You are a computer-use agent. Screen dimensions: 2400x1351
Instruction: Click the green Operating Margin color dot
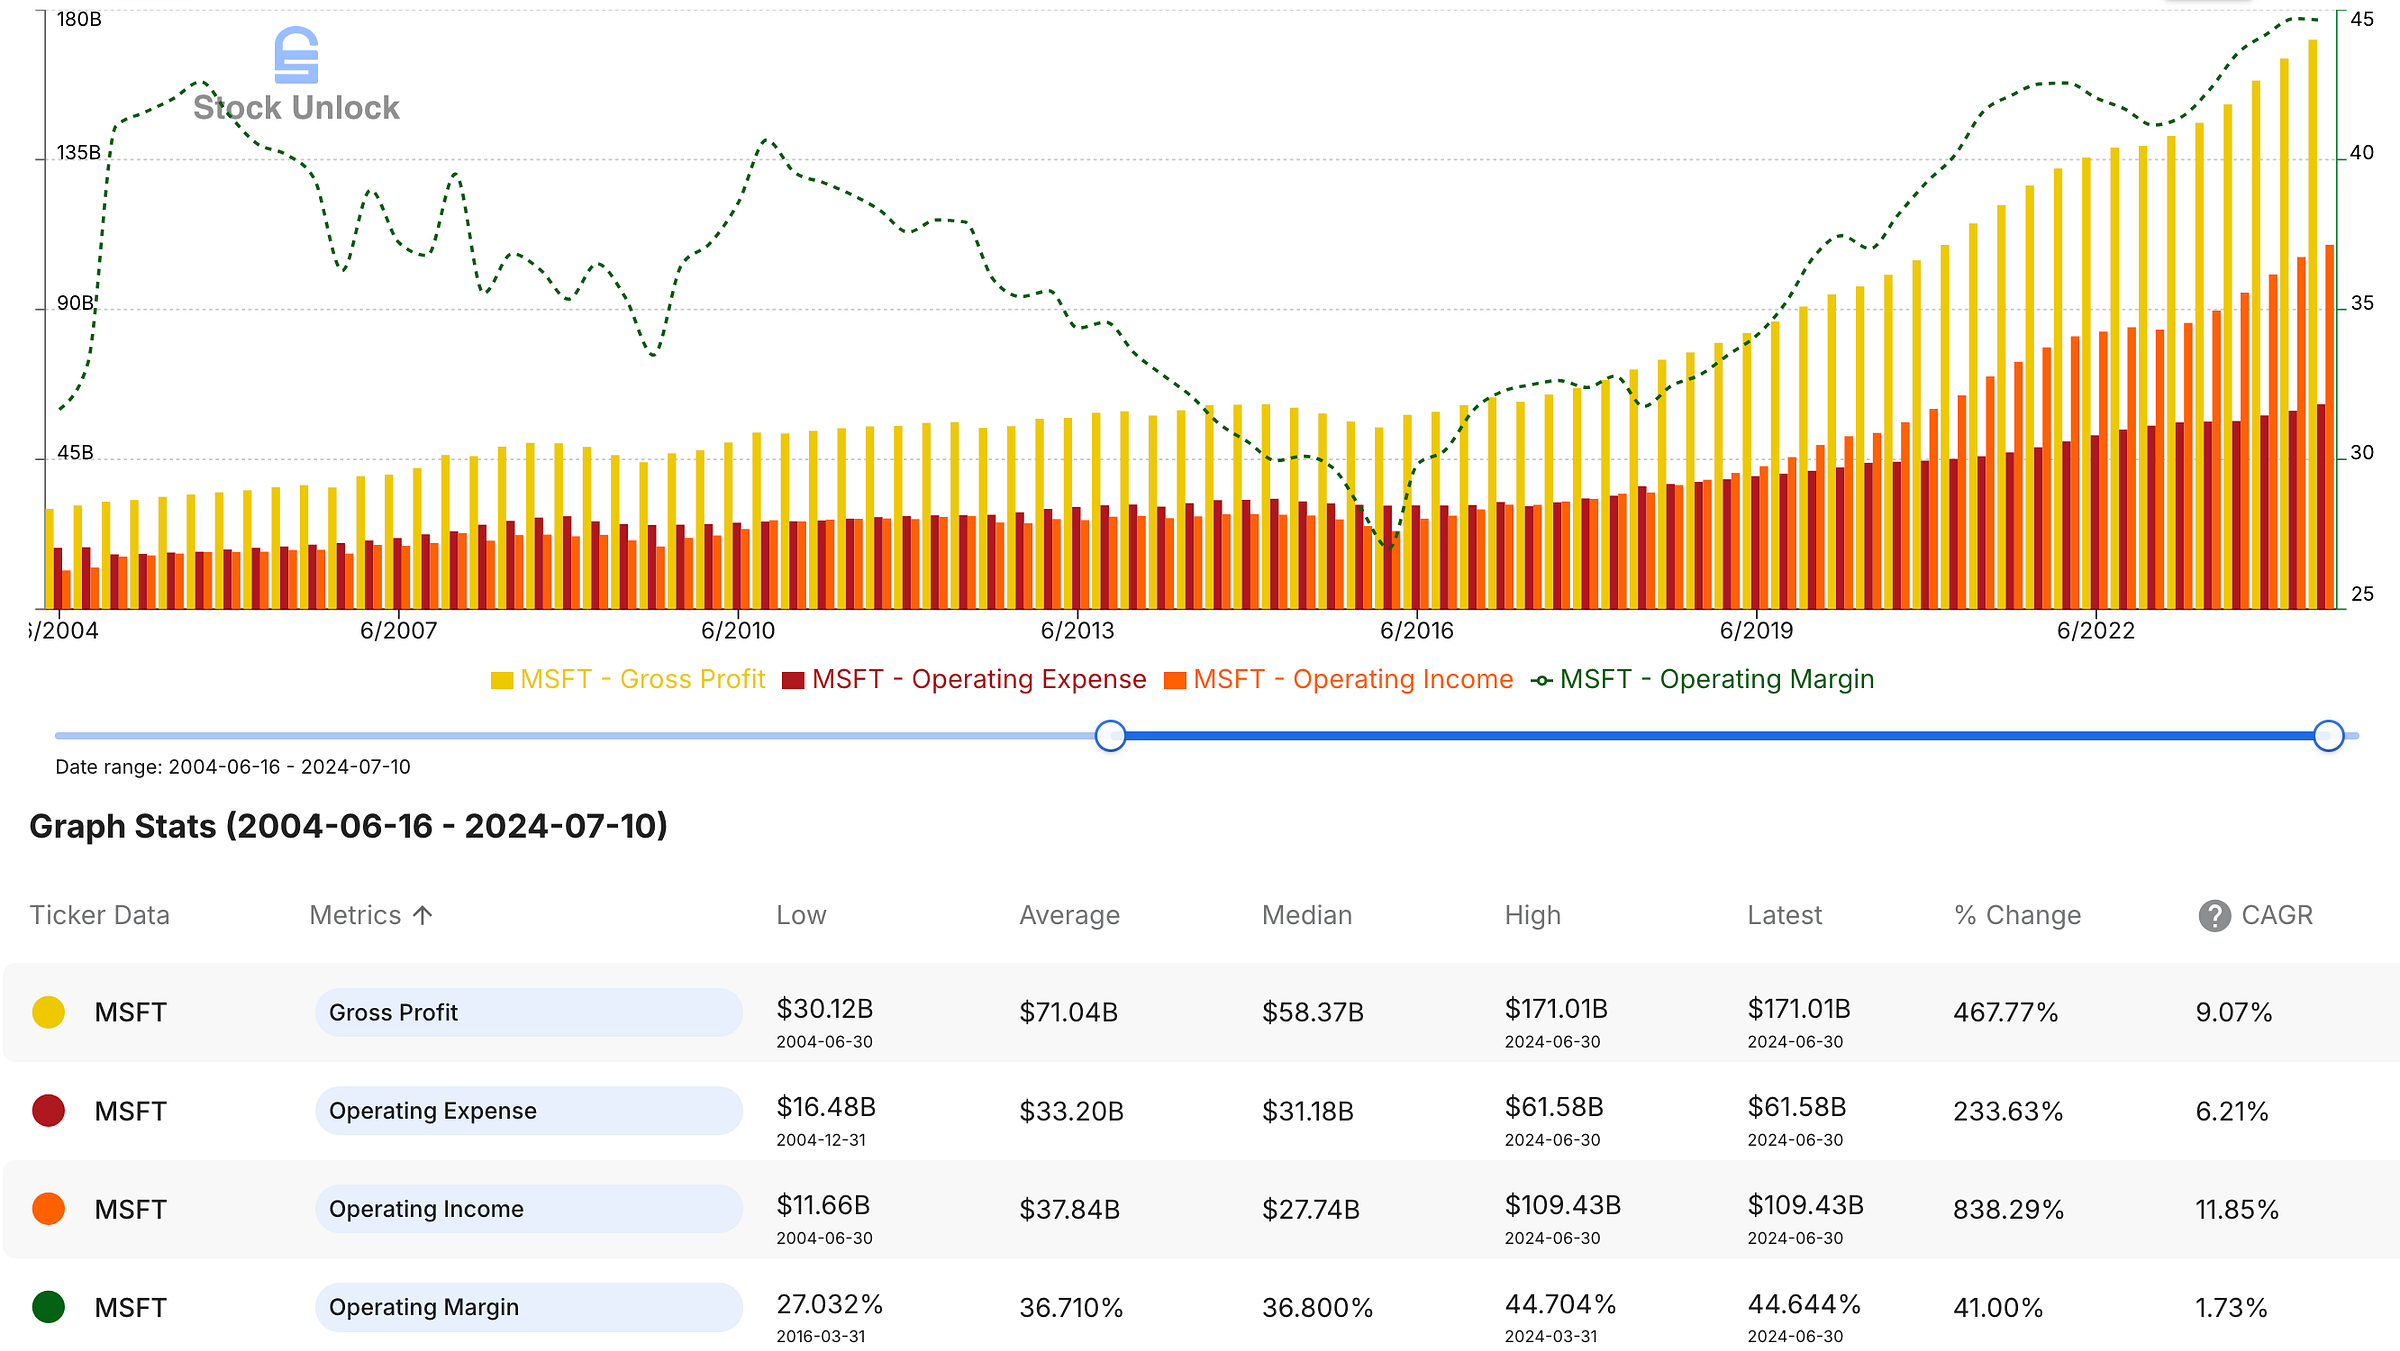49,1306
